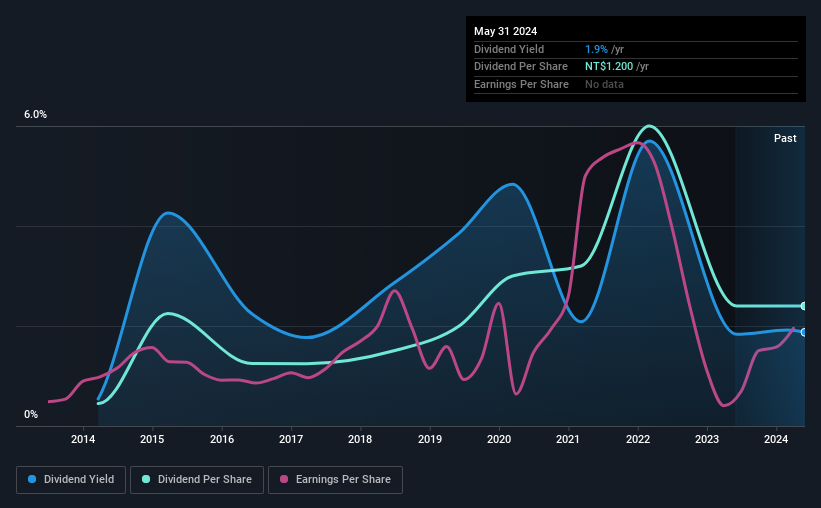The width and height of the screenshot is (821, 508).
Task: Click the Dividend Per Share endpoint marker
Action: coord(803,306)
